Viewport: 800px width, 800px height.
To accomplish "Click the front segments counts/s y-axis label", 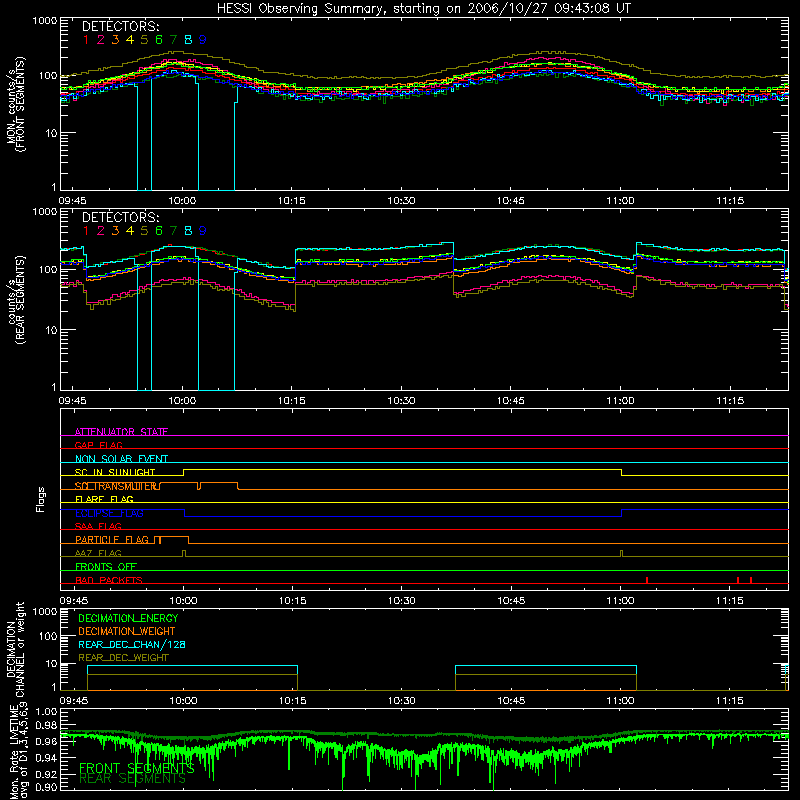I will 16,104.
